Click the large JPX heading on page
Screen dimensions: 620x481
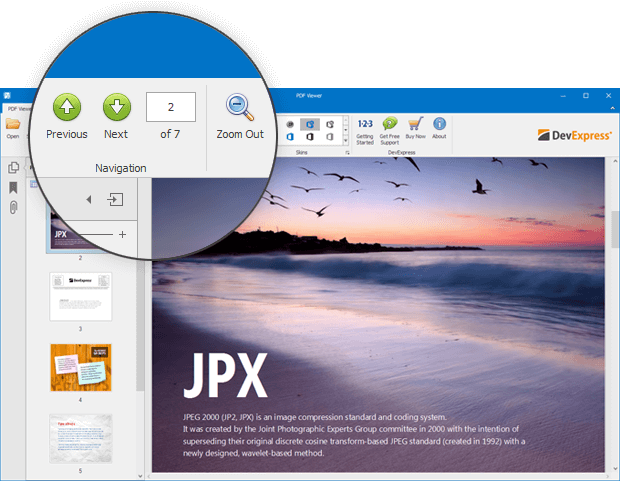pos(226,375)
